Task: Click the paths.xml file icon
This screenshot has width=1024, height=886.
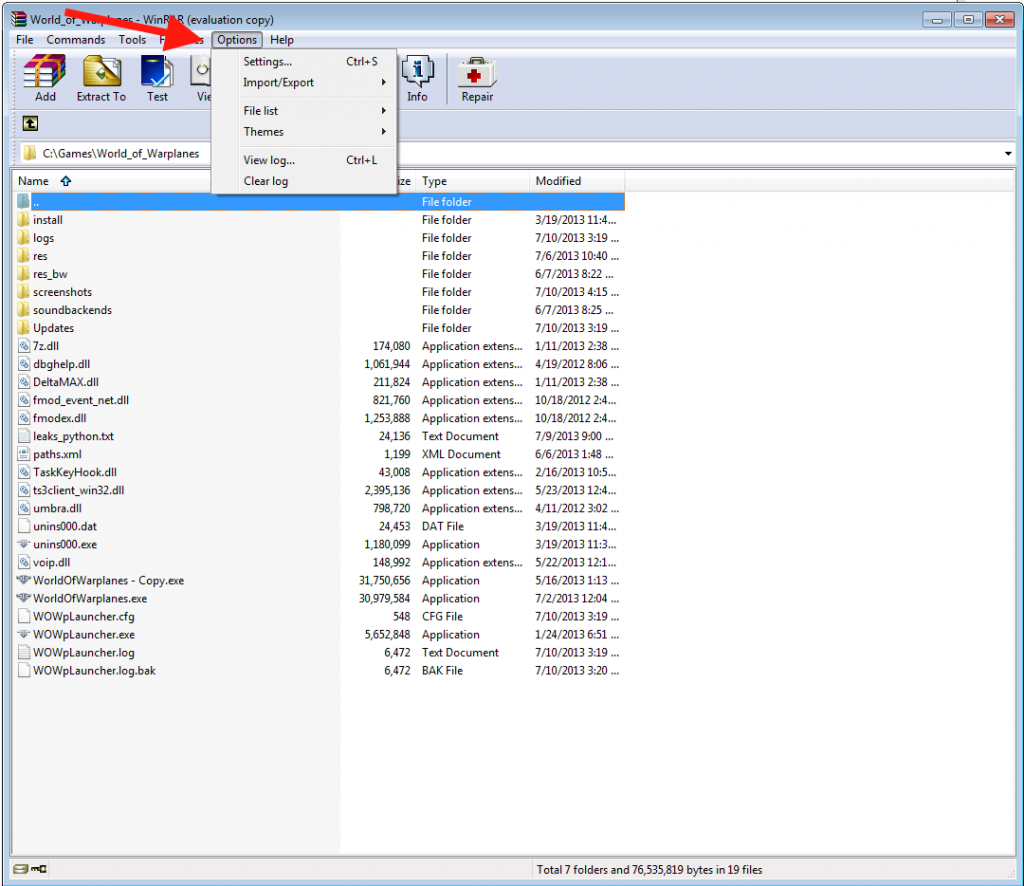Action: (24, 454)
